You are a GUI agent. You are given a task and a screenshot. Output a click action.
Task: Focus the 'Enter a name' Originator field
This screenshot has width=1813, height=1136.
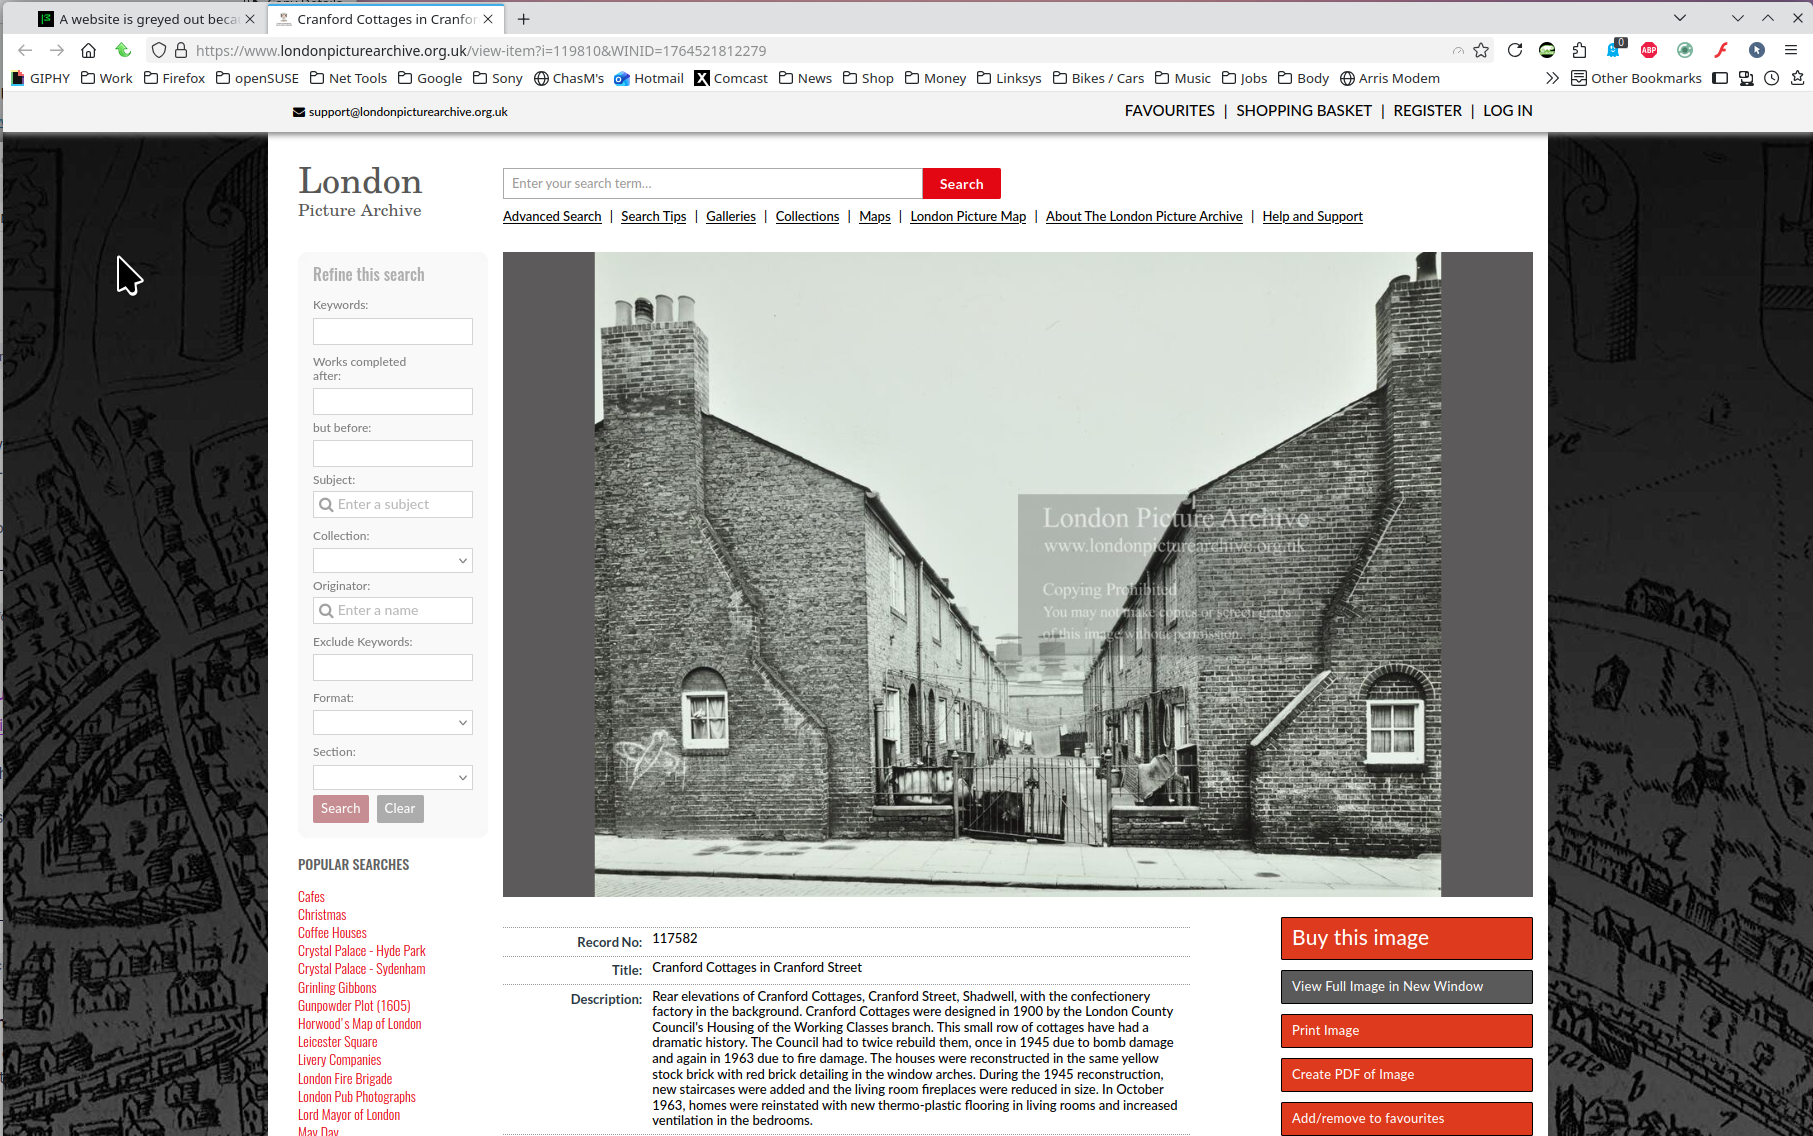coord(392,610)
